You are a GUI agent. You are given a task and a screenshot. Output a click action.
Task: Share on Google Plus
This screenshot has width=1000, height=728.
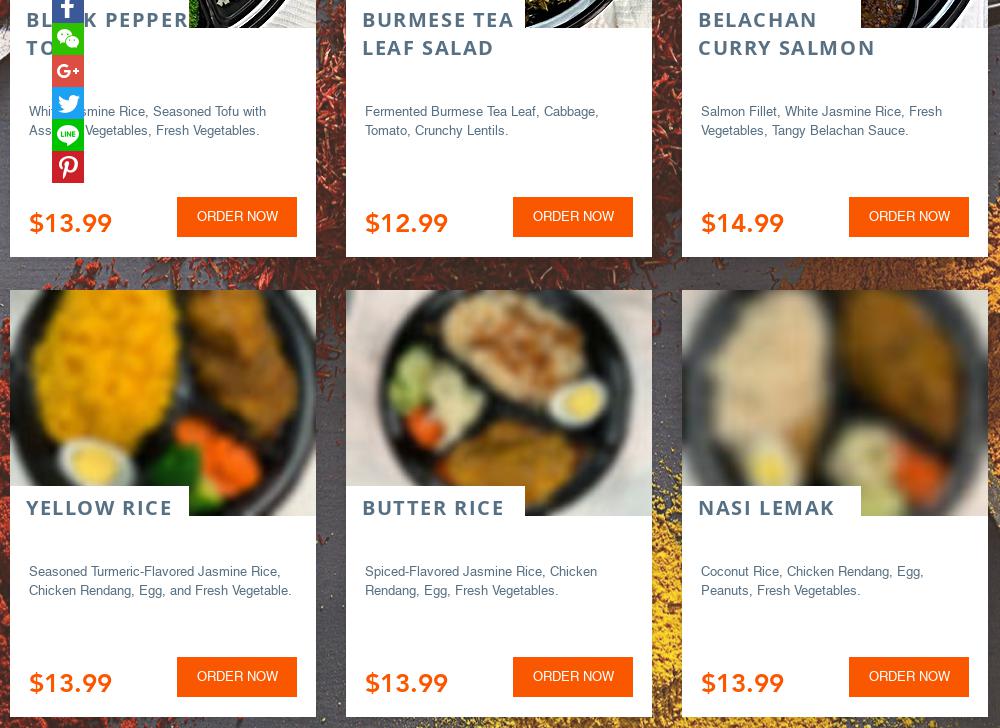(x=68, y=71)
